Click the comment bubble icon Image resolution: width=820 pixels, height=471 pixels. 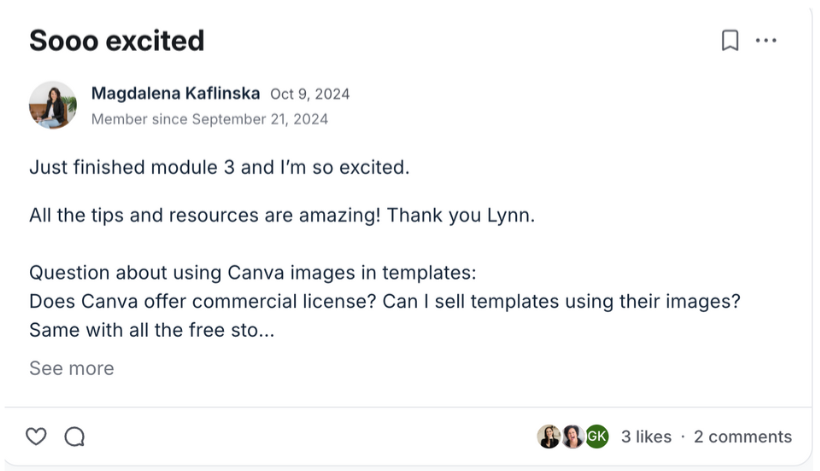74,436
